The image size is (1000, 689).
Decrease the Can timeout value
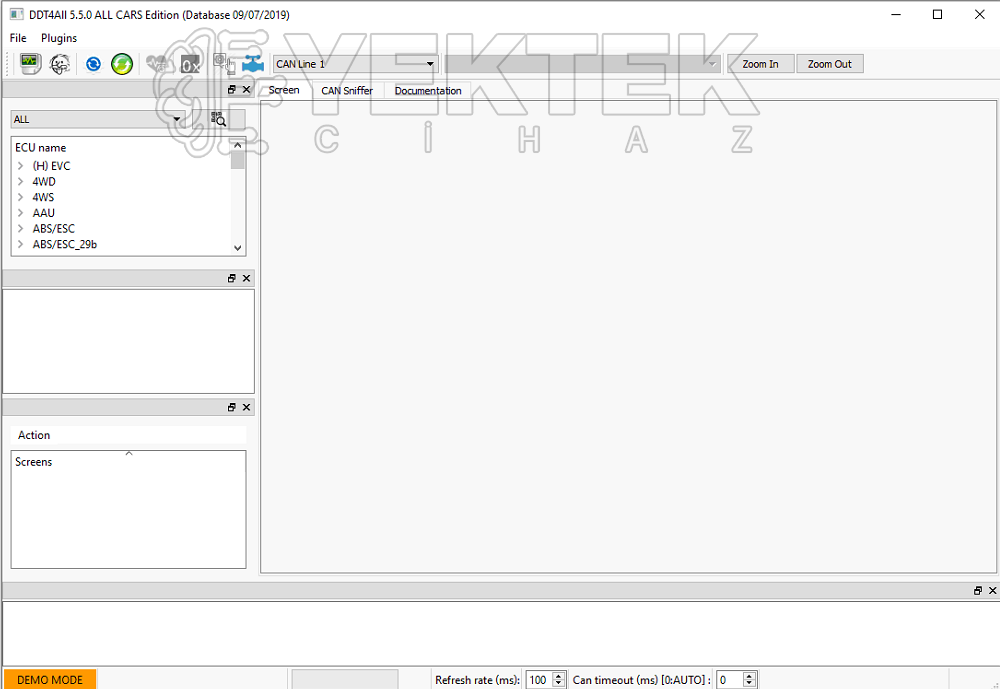[x=750, y=684]
